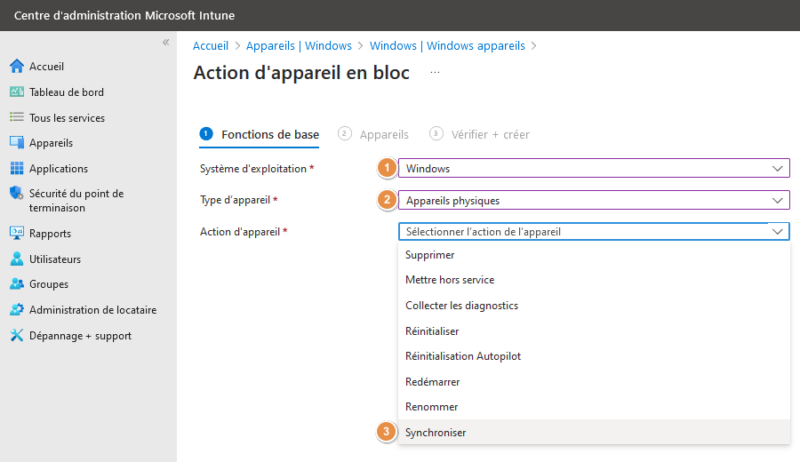Image resolution: width=800 pixels, height=462 pixels.
Task: Click the Rapports icon in sidebar
Action: click(x=16, y=234)
